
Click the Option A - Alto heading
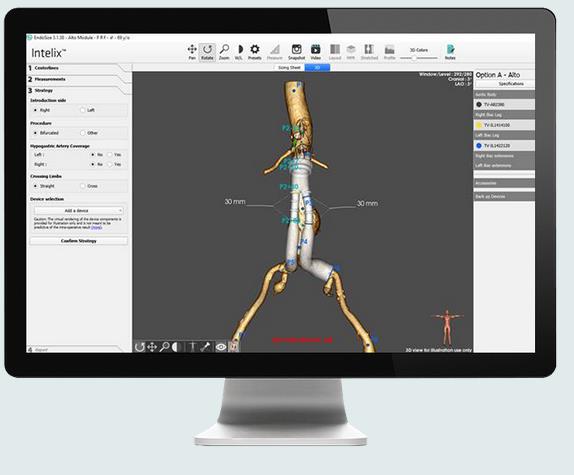[x=498, y=75]
